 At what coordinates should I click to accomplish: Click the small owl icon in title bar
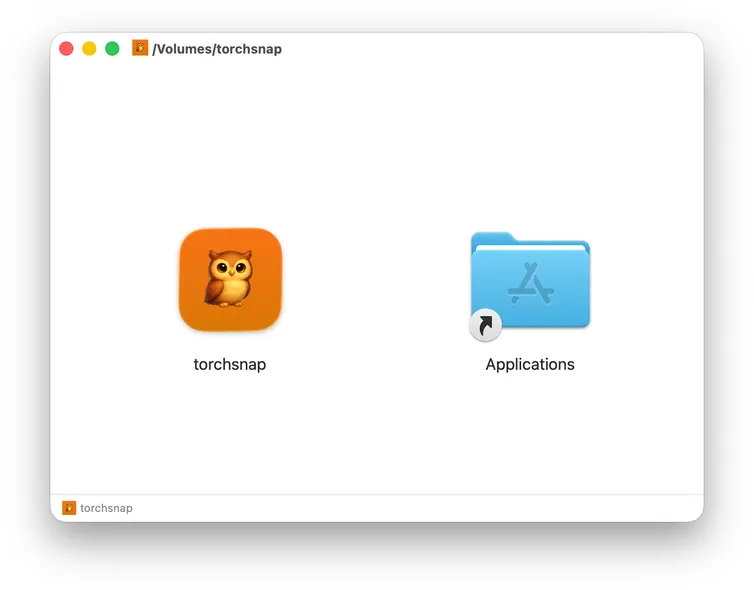point(140,48)
